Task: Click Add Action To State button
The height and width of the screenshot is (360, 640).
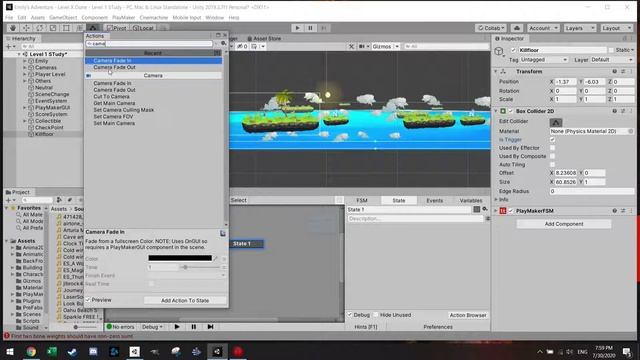Action: pos(185,300)
